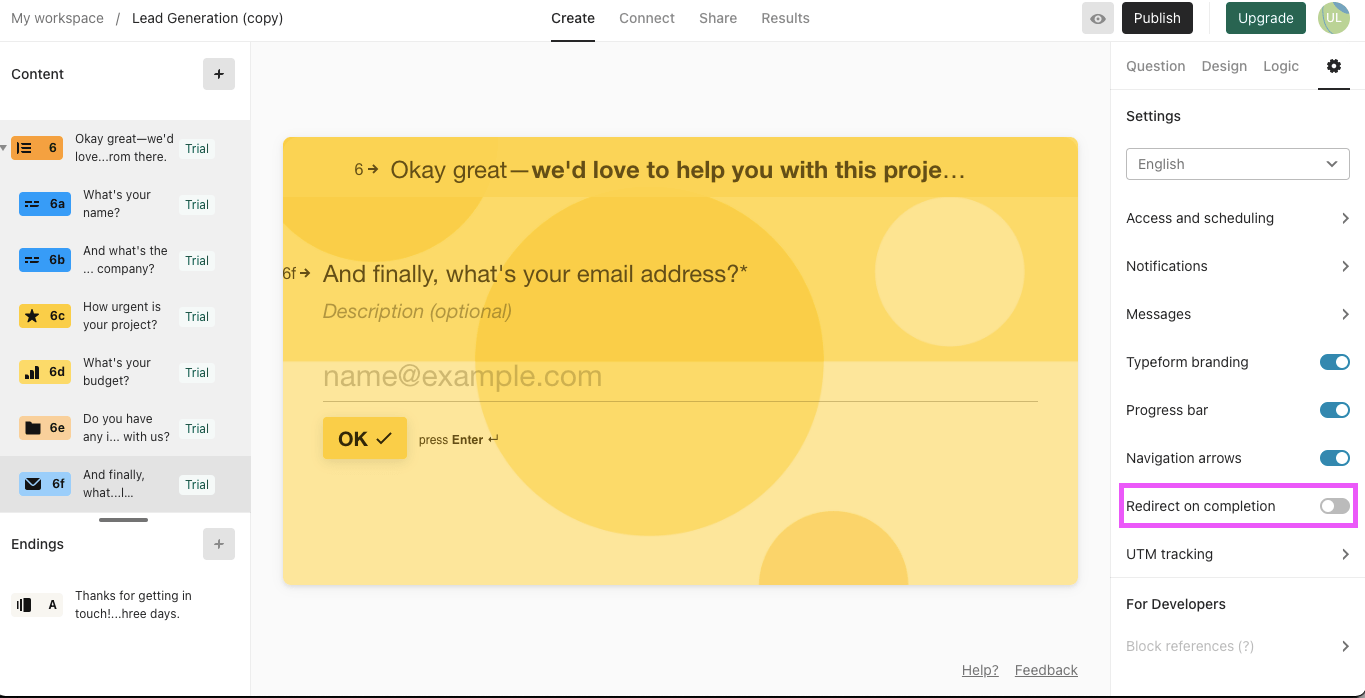Screen dimensions: 1365x698
Task: Open the form preview eye icon
Action: point(1097,18)
